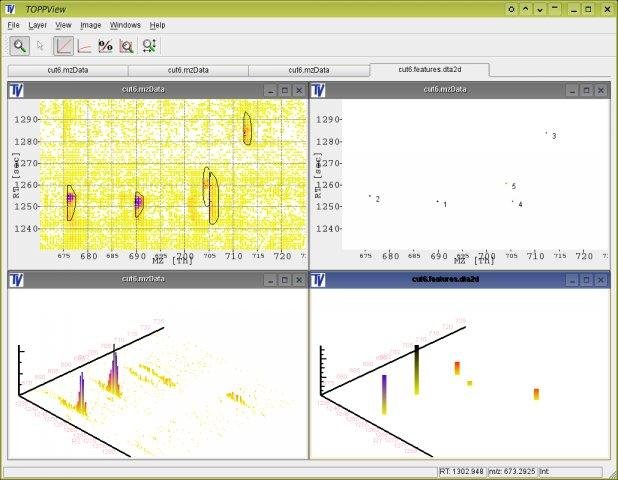Minimize the cut6.features.dta2d subwindow
Screen dimensions: 618x480
click(572, 280)
